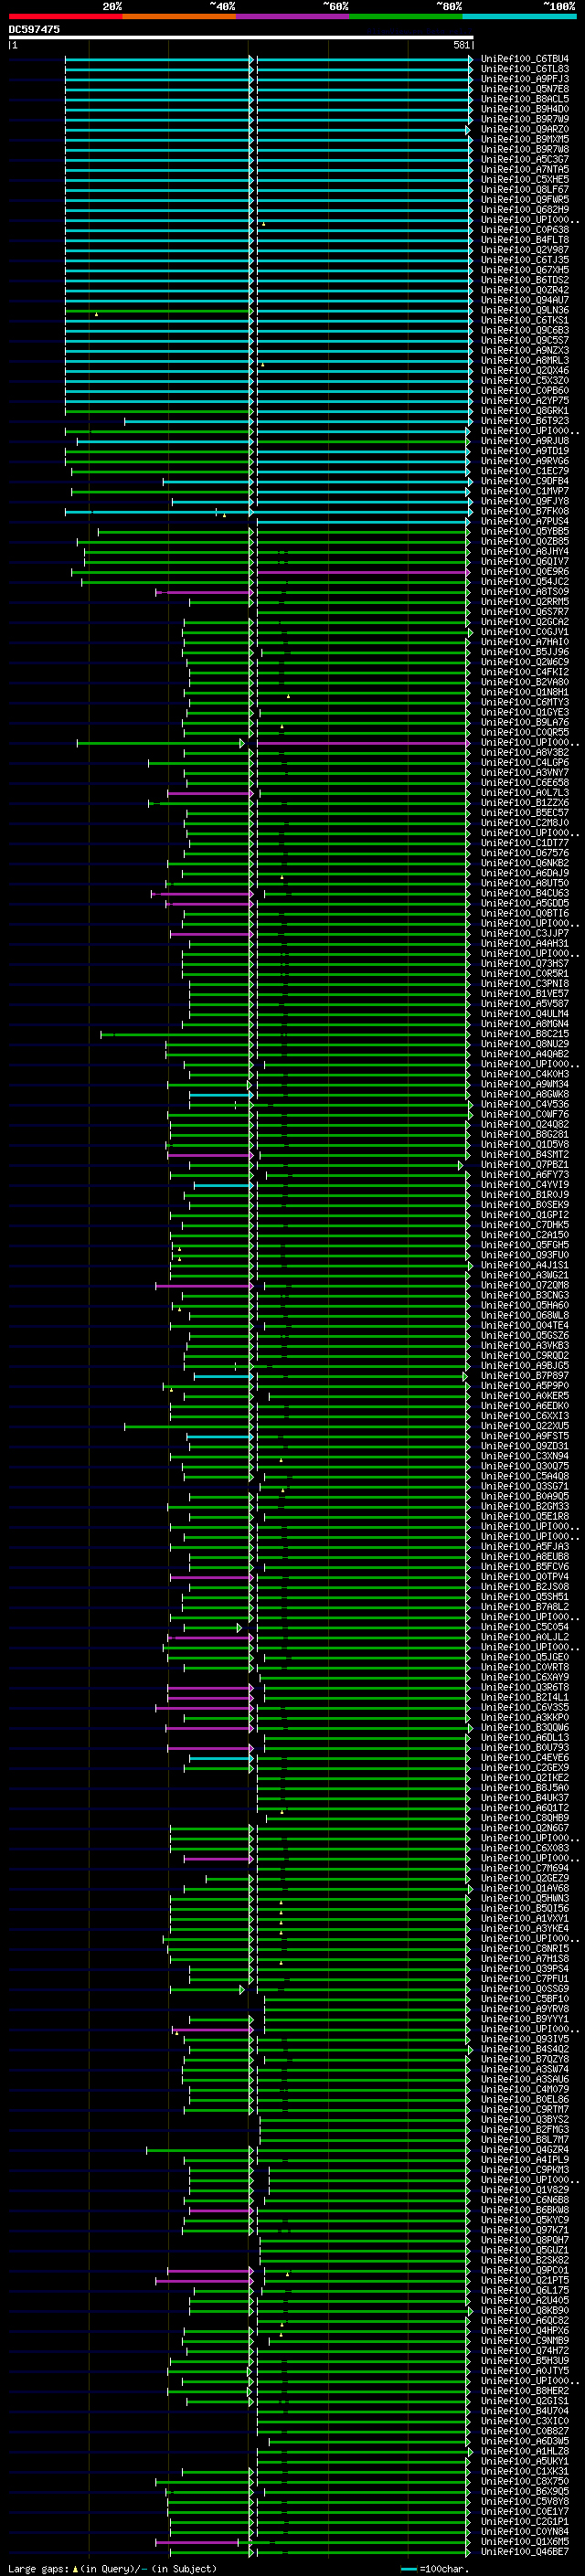Choose hit UniRef100_Q73HS7
This screenshot has width=585, height=2576.
pyautogui.click(x=524, y=964)
